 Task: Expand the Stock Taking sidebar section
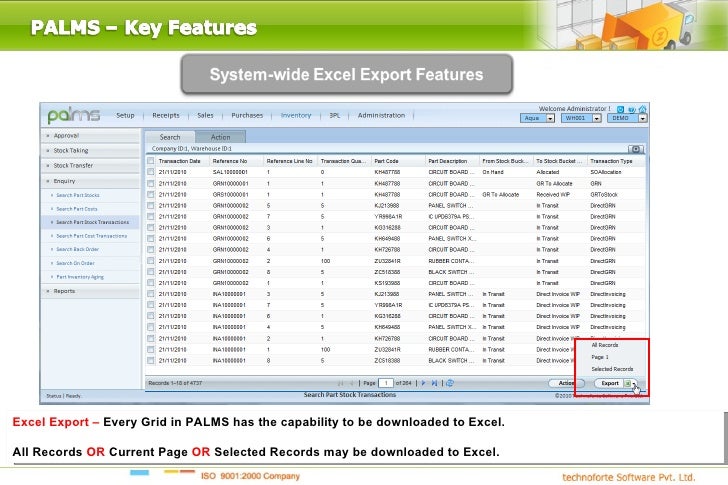91,151
